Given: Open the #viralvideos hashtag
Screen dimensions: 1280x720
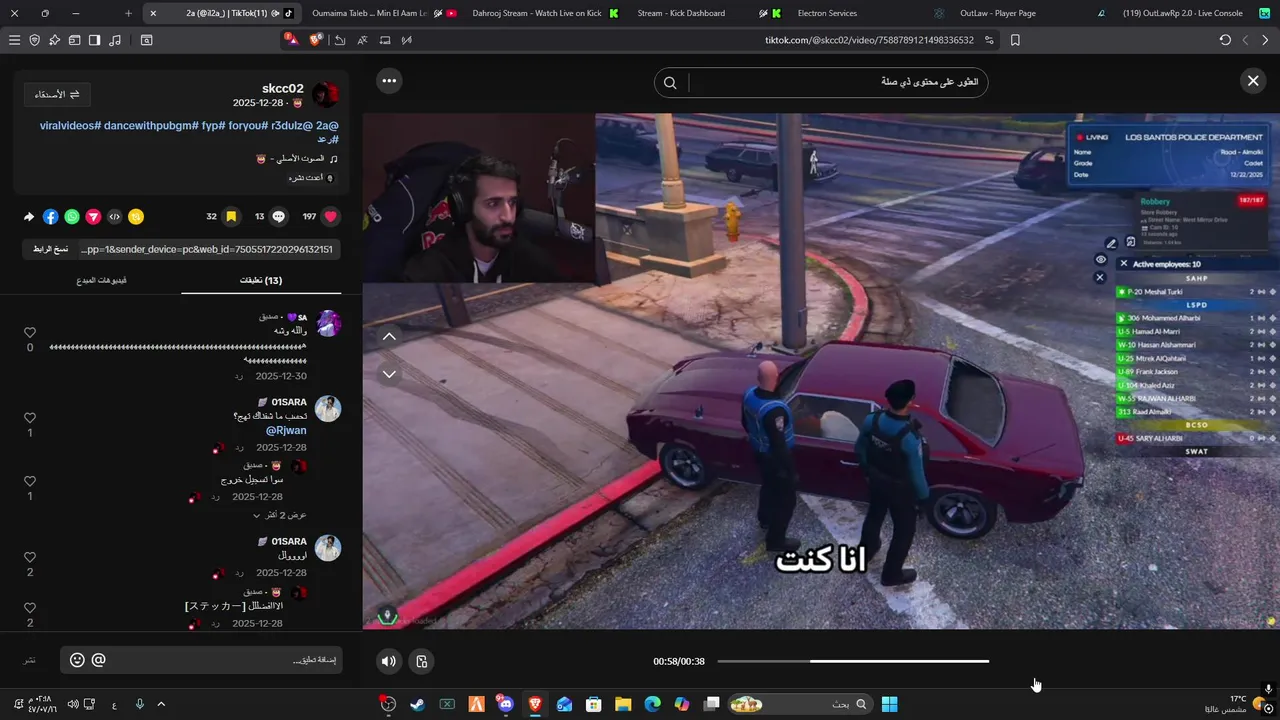Looking at the screenshot, I should [x=70, y=126].
